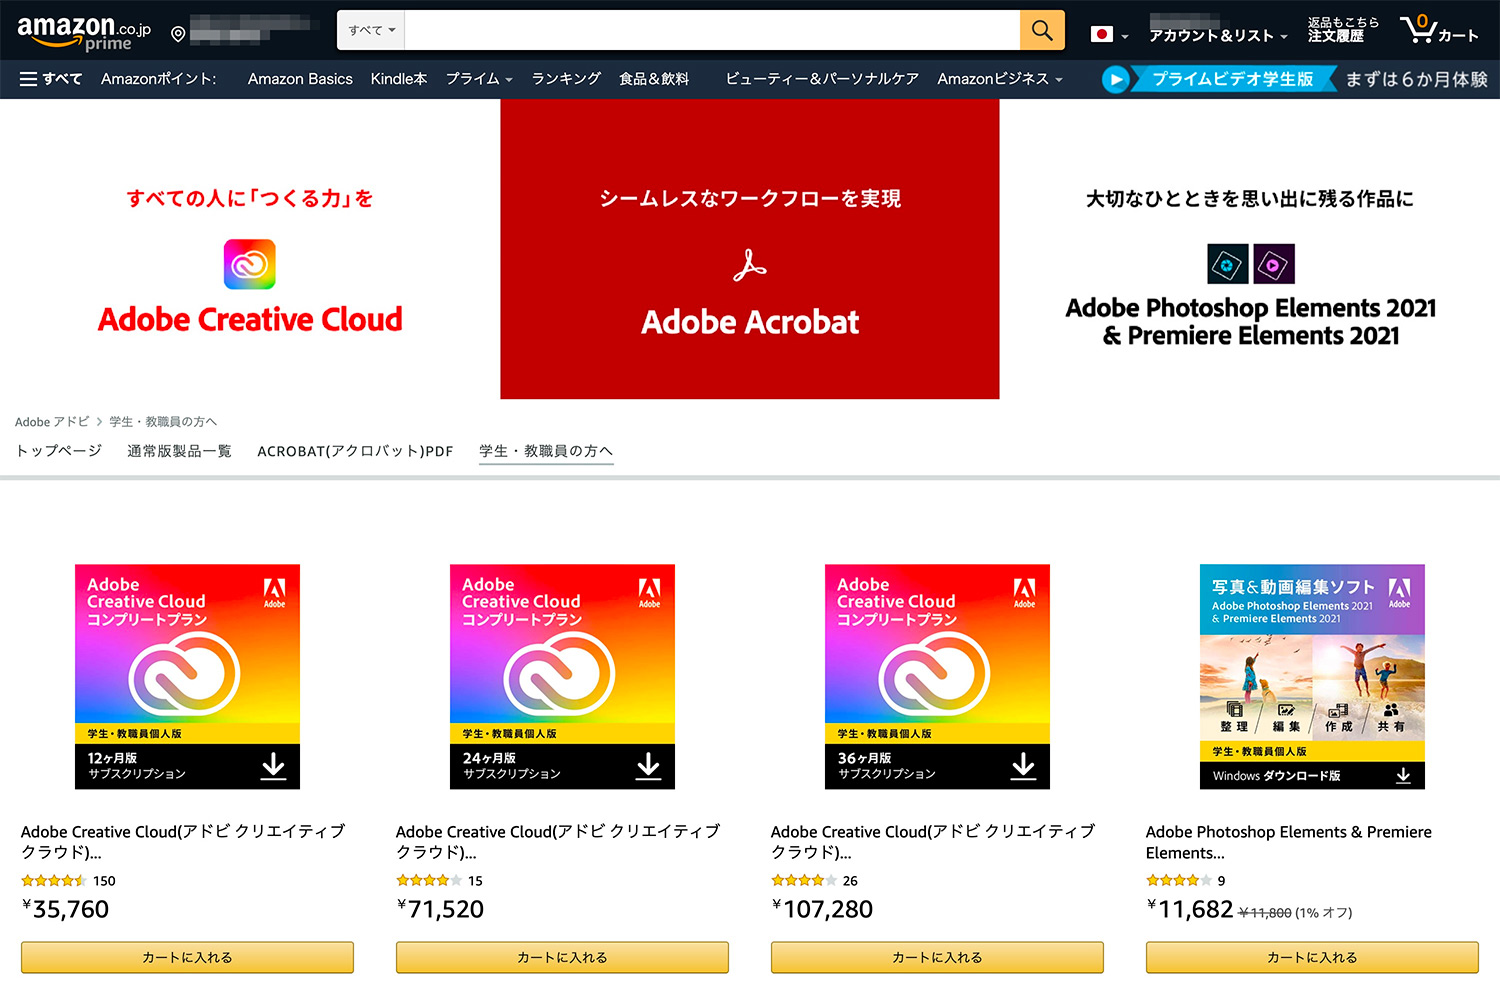The image size is (1500, 993).
Task: Expand the Amazonビジネス nav dropdown
Action: (1000, 79)
